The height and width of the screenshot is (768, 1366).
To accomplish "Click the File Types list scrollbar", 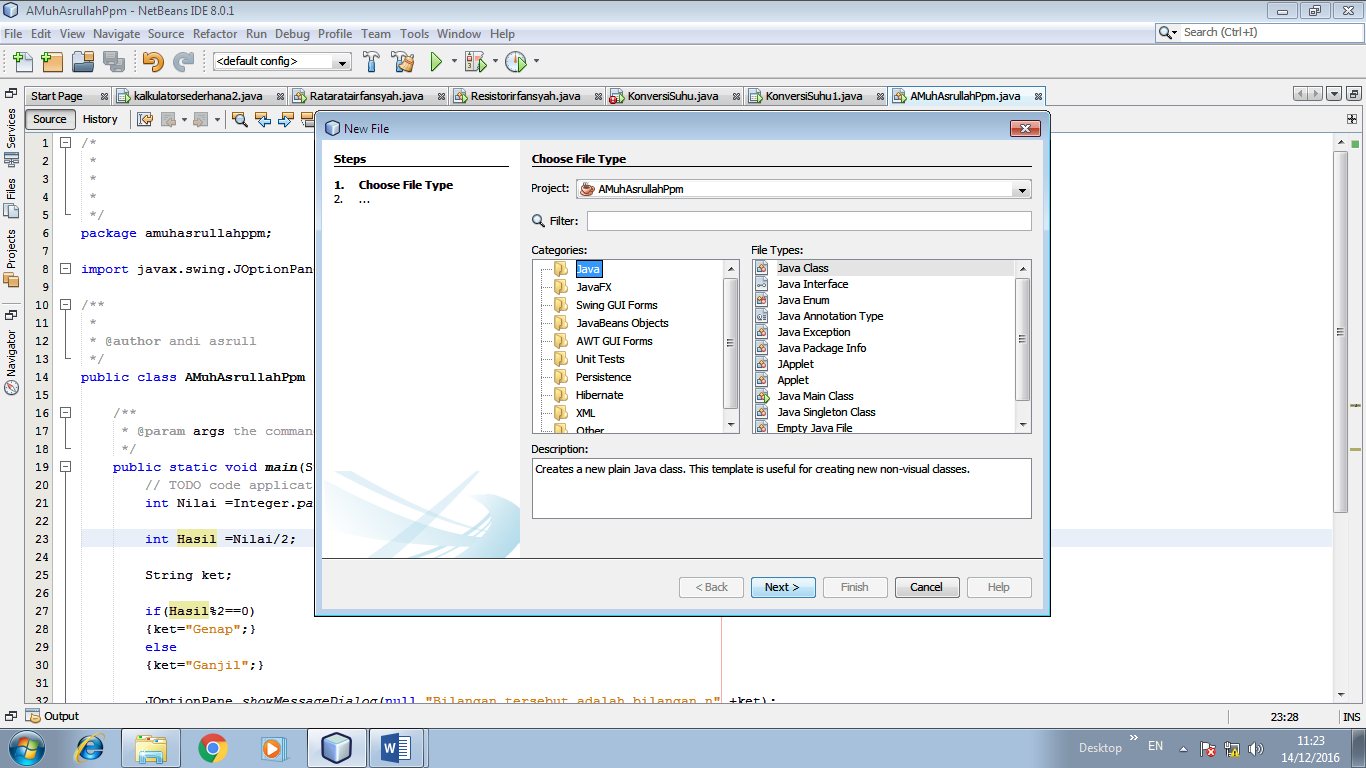I will [x=1023, y=347].
